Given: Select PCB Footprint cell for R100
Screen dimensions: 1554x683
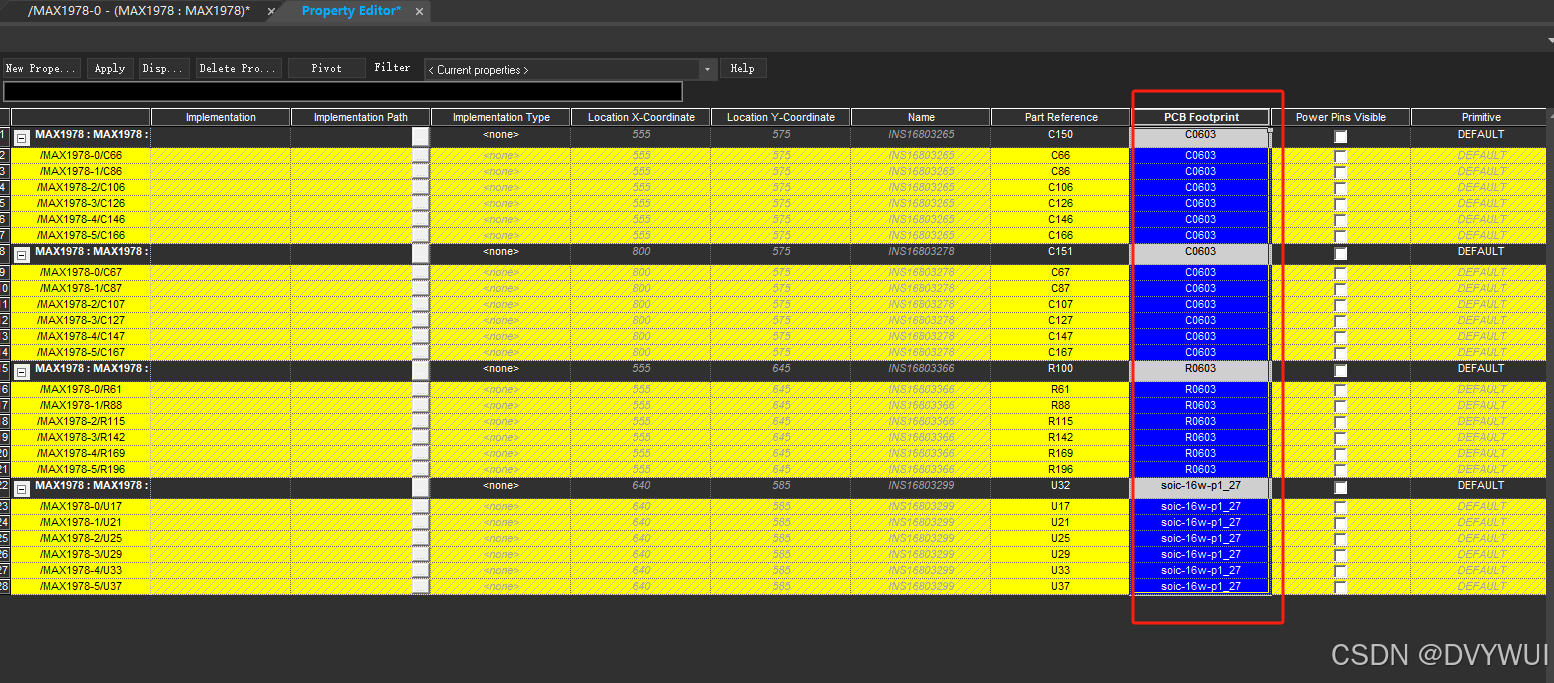Looking at the screenshot, I should (x=1201, y=369).
